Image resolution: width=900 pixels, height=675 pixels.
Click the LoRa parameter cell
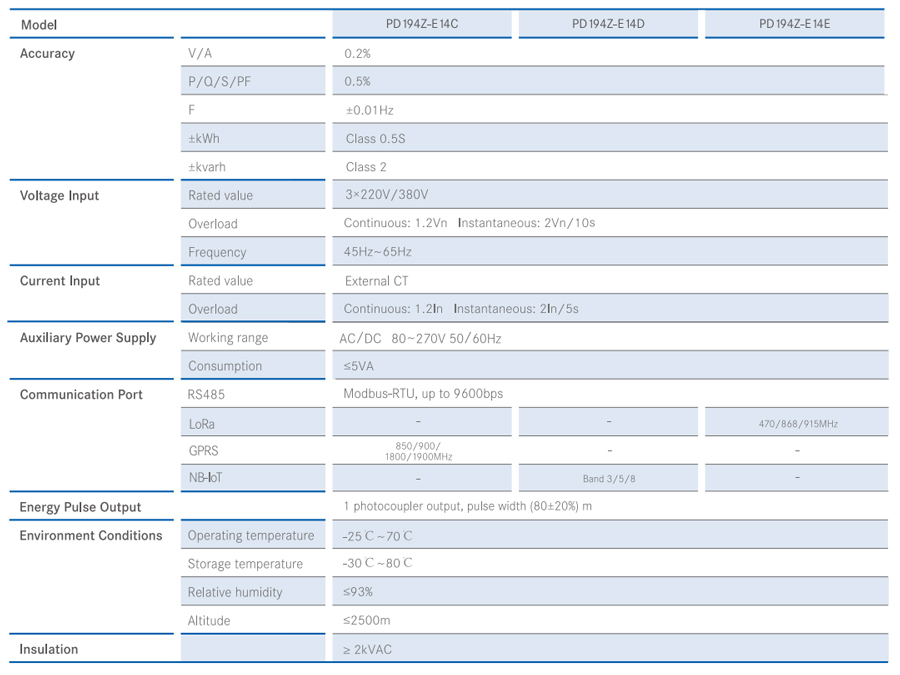pyautogui.click(x=253, y=423)
